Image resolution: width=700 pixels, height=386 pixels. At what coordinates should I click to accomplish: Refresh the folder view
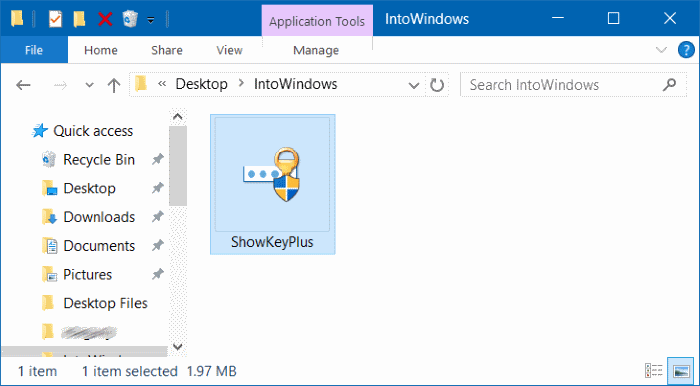click(437, 85)
